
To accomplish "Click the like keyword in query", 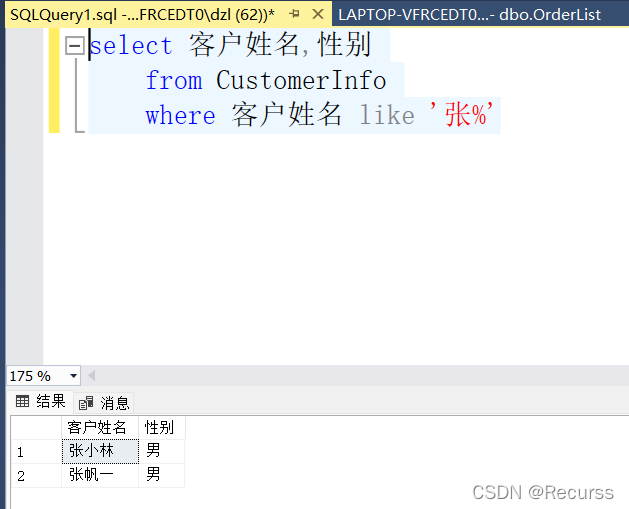I will tap(387, 115).
